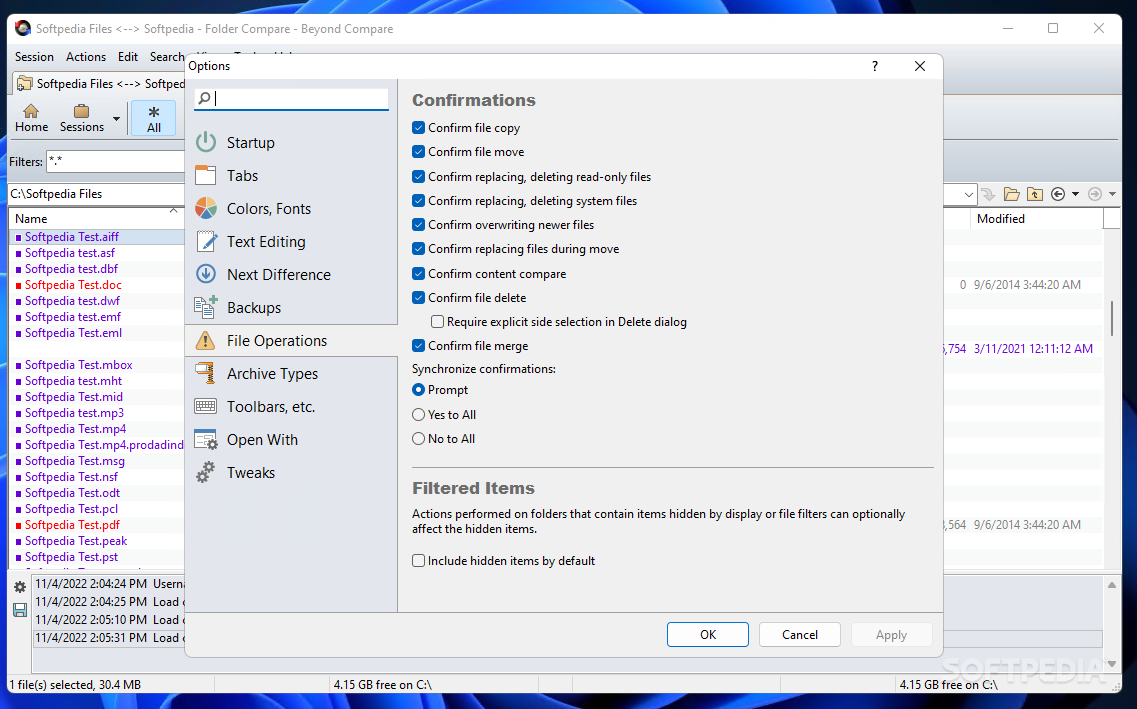This screenshot has width=1137, height=709.
Task: Open the Tweaks options category
Action: point(292,473)
